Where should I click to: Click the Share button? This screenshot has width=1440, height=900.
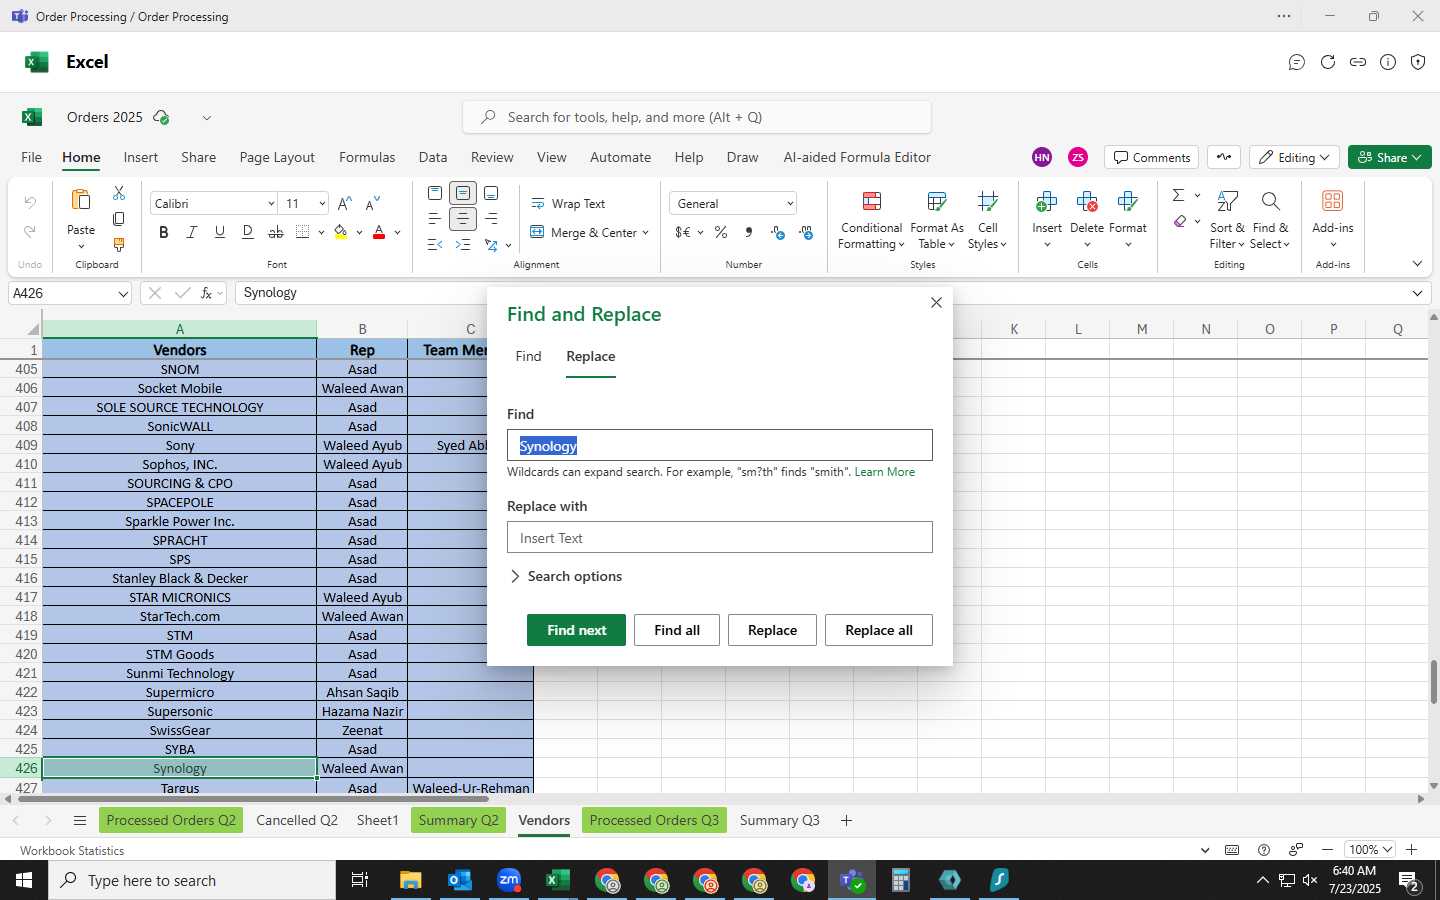(1389, 157)
